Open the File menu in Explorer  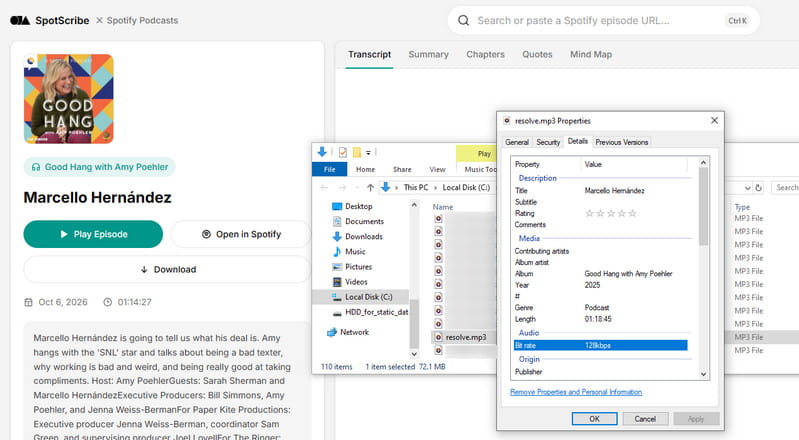click(330, 169)
